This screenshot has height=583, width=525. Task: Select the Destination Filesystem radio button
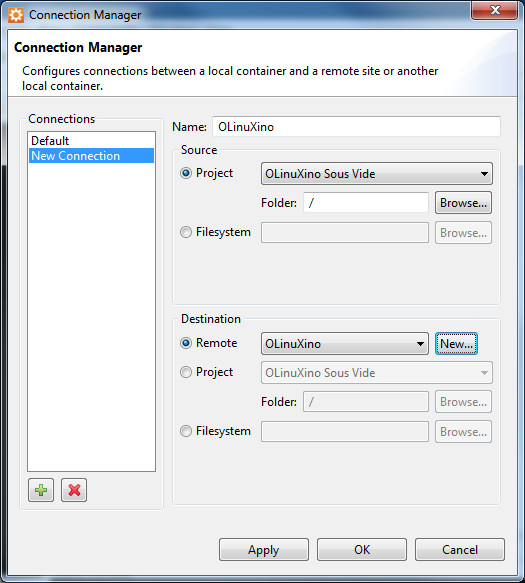tap(186, 431)
